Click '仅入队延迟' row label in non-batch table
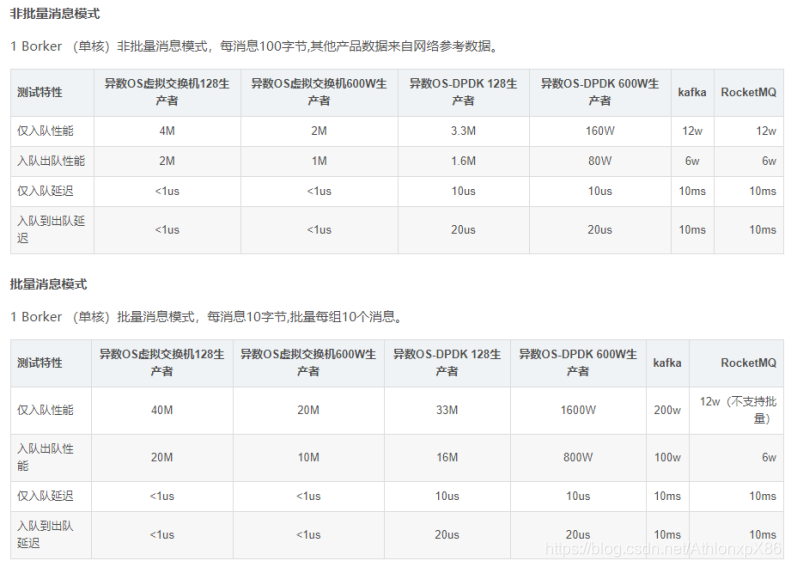 pos(52,191)
